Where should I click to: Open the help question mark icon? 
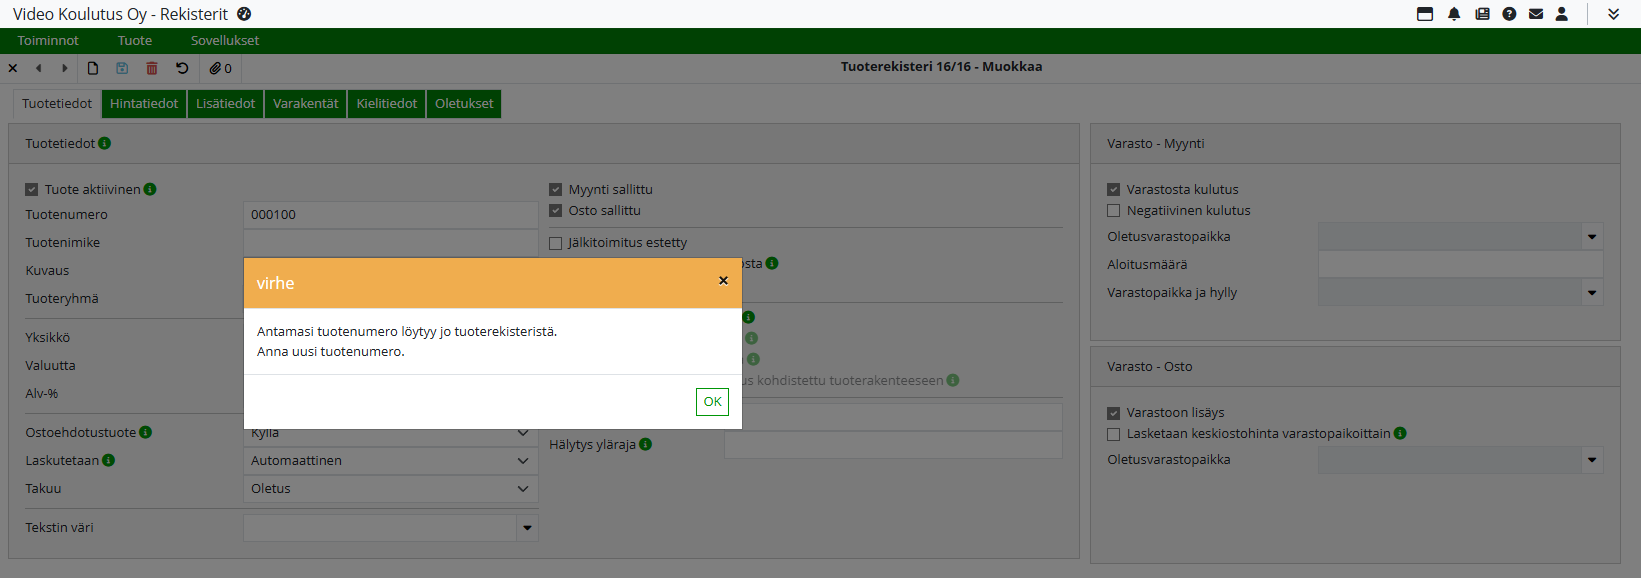click(1509, 14)
